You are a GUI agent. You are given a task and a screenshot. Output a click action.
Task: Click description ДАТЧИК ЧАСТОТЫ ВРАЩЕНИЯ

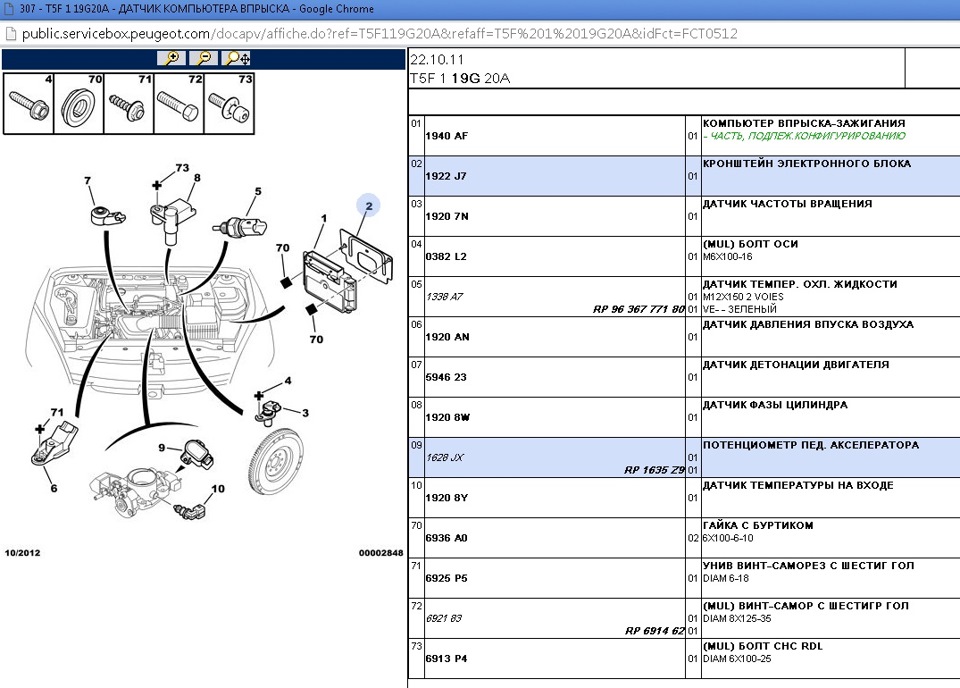[787, 203]
